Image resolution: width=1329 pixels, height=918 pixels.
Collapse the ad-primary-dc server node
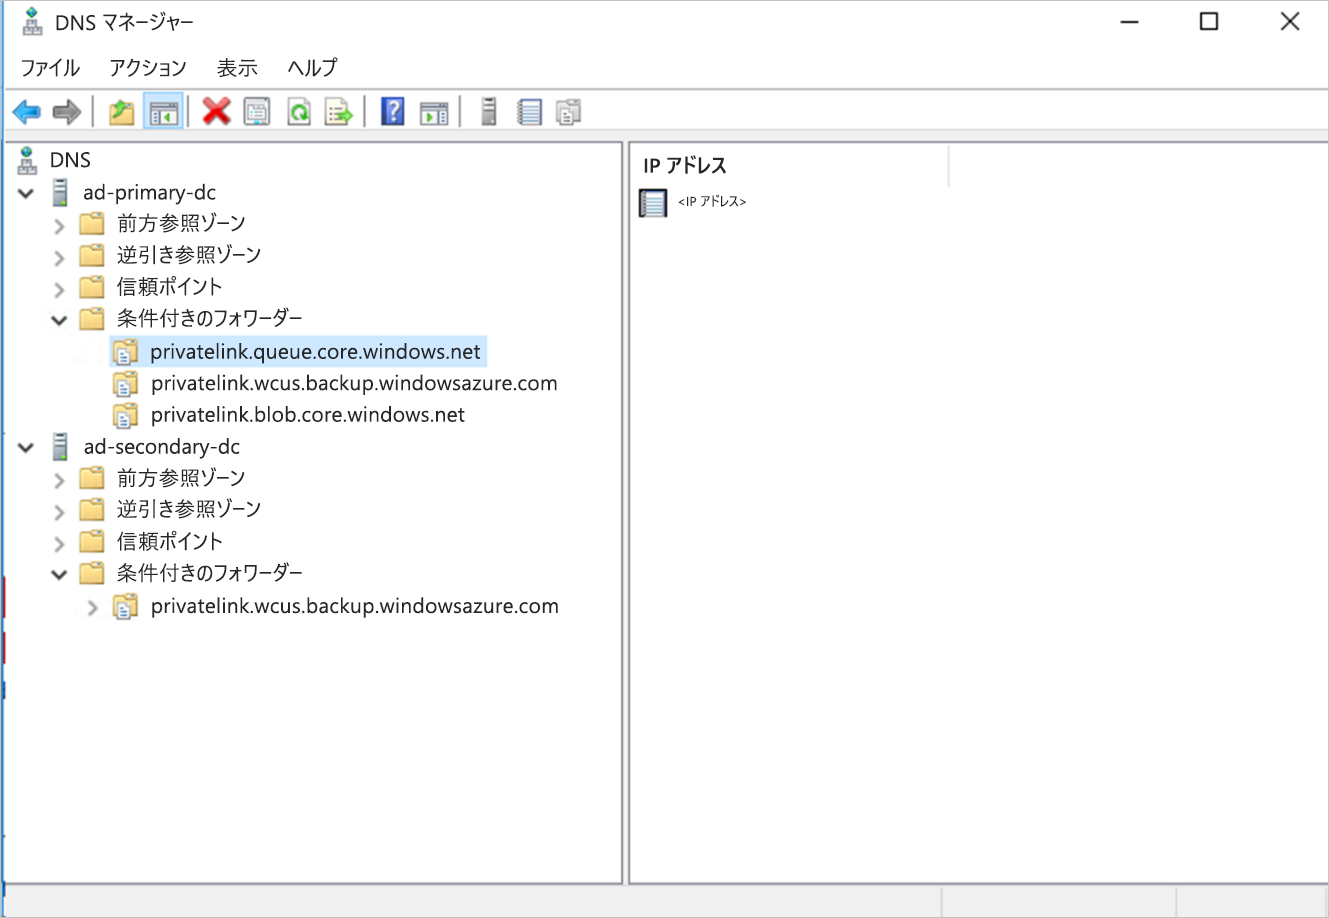point(26,193)
